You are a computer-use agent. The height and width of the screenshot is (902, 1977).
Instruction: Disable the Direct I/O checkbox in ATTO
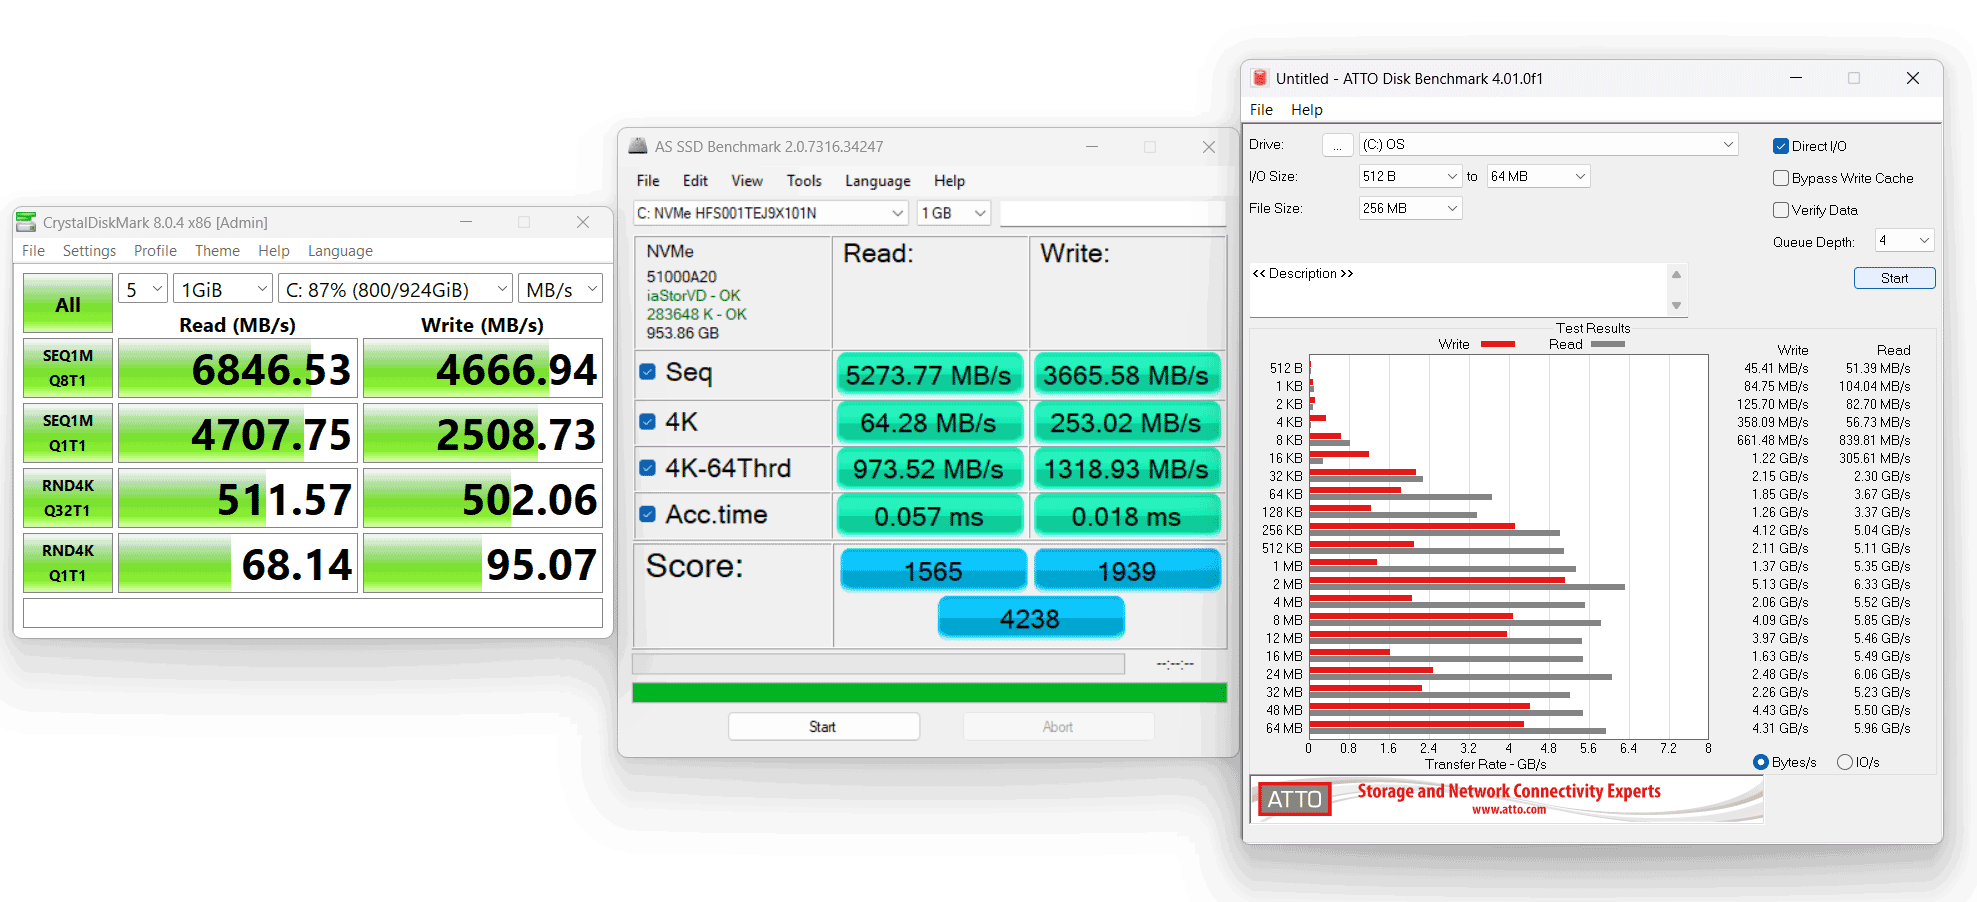(1780, 146)
